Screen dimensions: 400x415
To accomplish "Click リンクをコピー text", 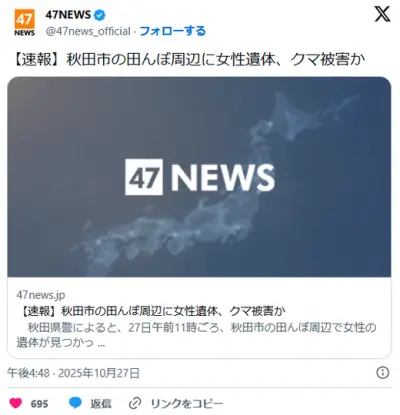I will (x=187, y=404).
